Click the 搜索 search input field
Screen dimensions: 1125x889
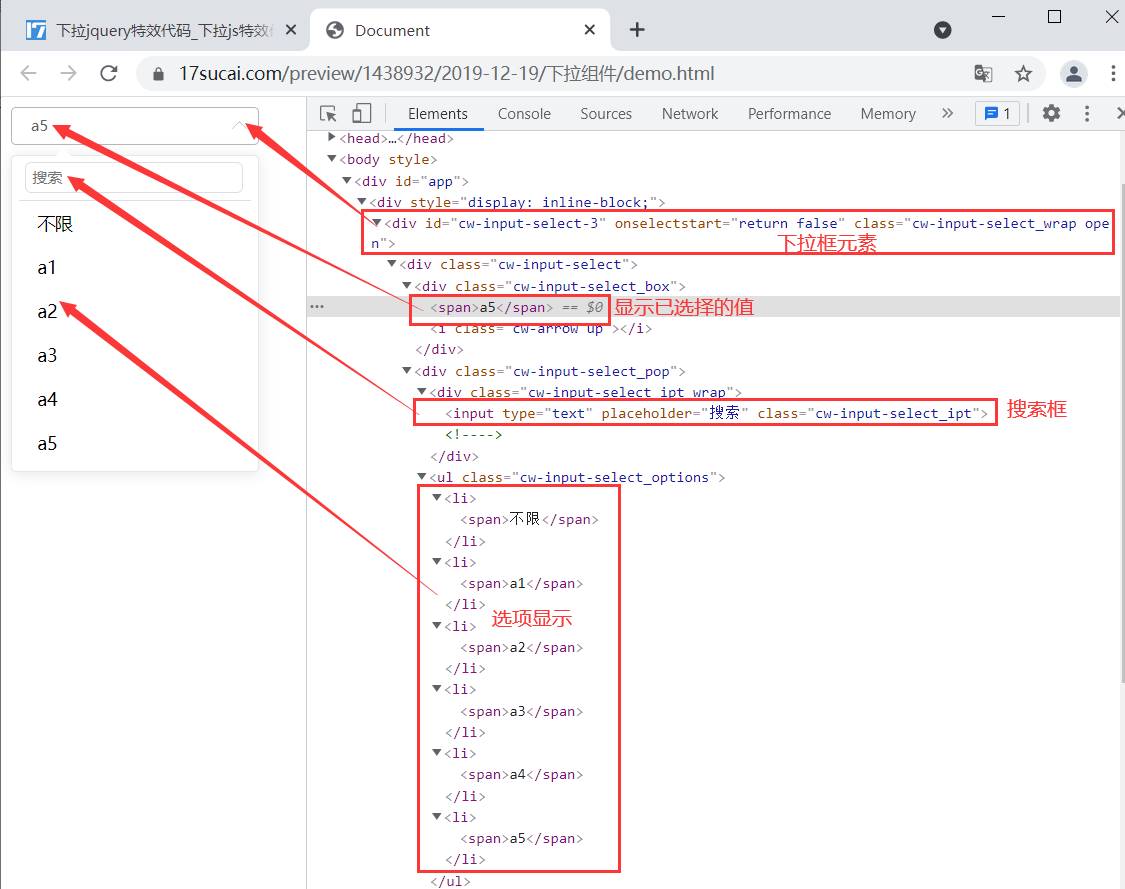pyautogui.click(x=134, y=178)
